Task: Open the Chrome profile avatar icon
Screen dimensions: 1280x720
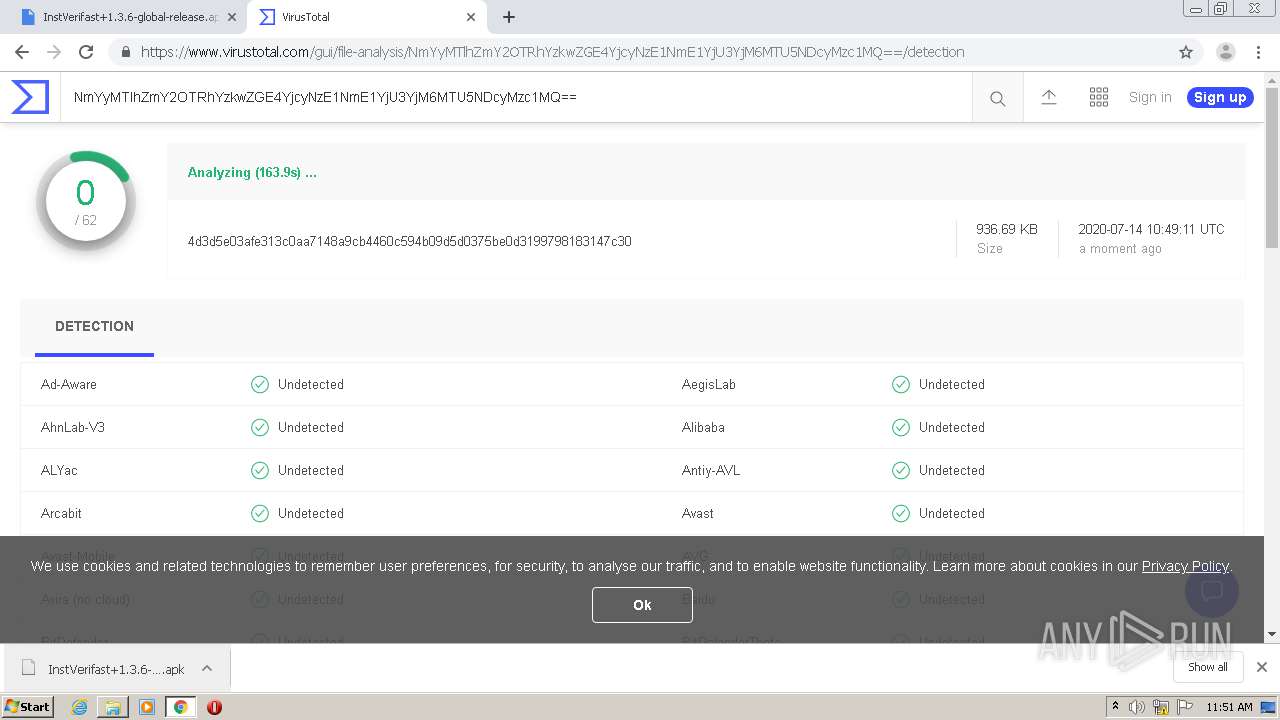Action: (x=1225, y=52)
